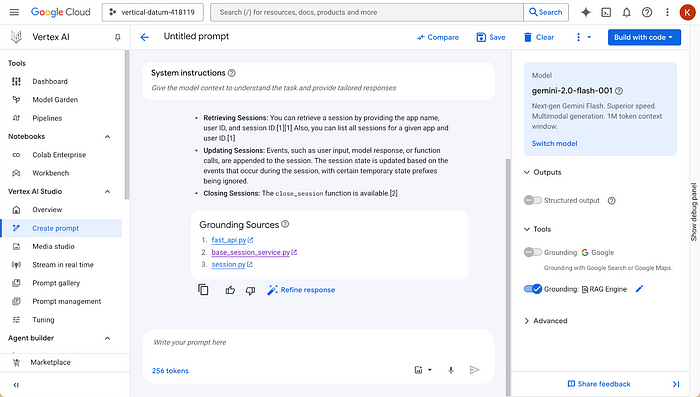700x397 pixels.
Task: Open the top bar more options menu
Action: [x=667, y=13]
